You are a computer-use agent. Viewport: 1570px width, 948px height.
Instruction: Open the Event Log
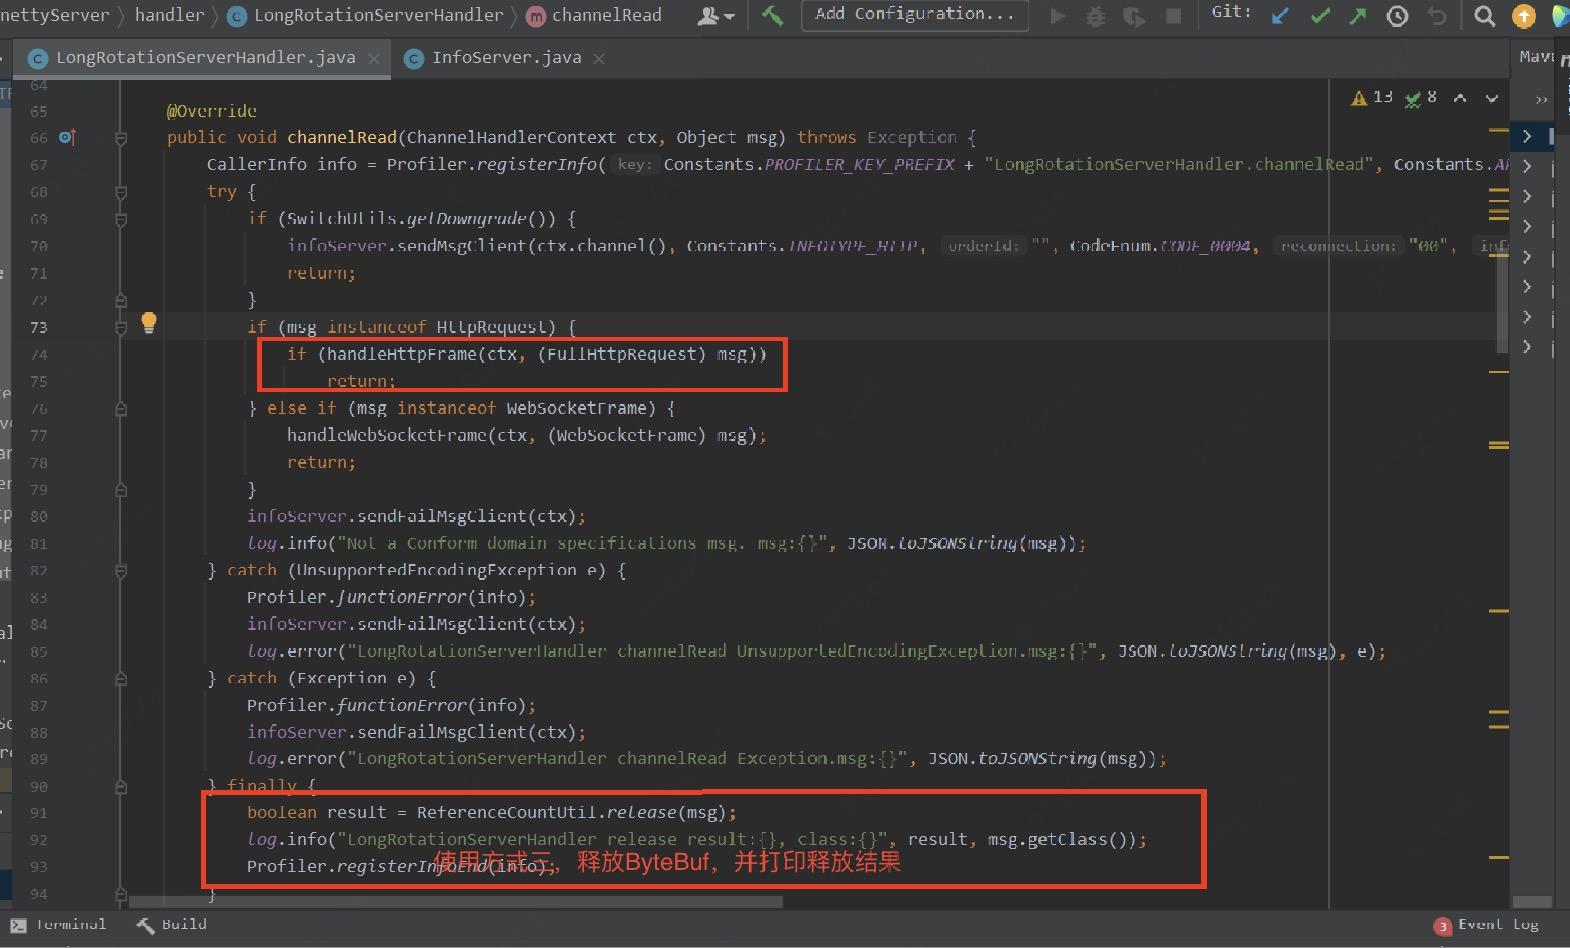(1497, 925)
